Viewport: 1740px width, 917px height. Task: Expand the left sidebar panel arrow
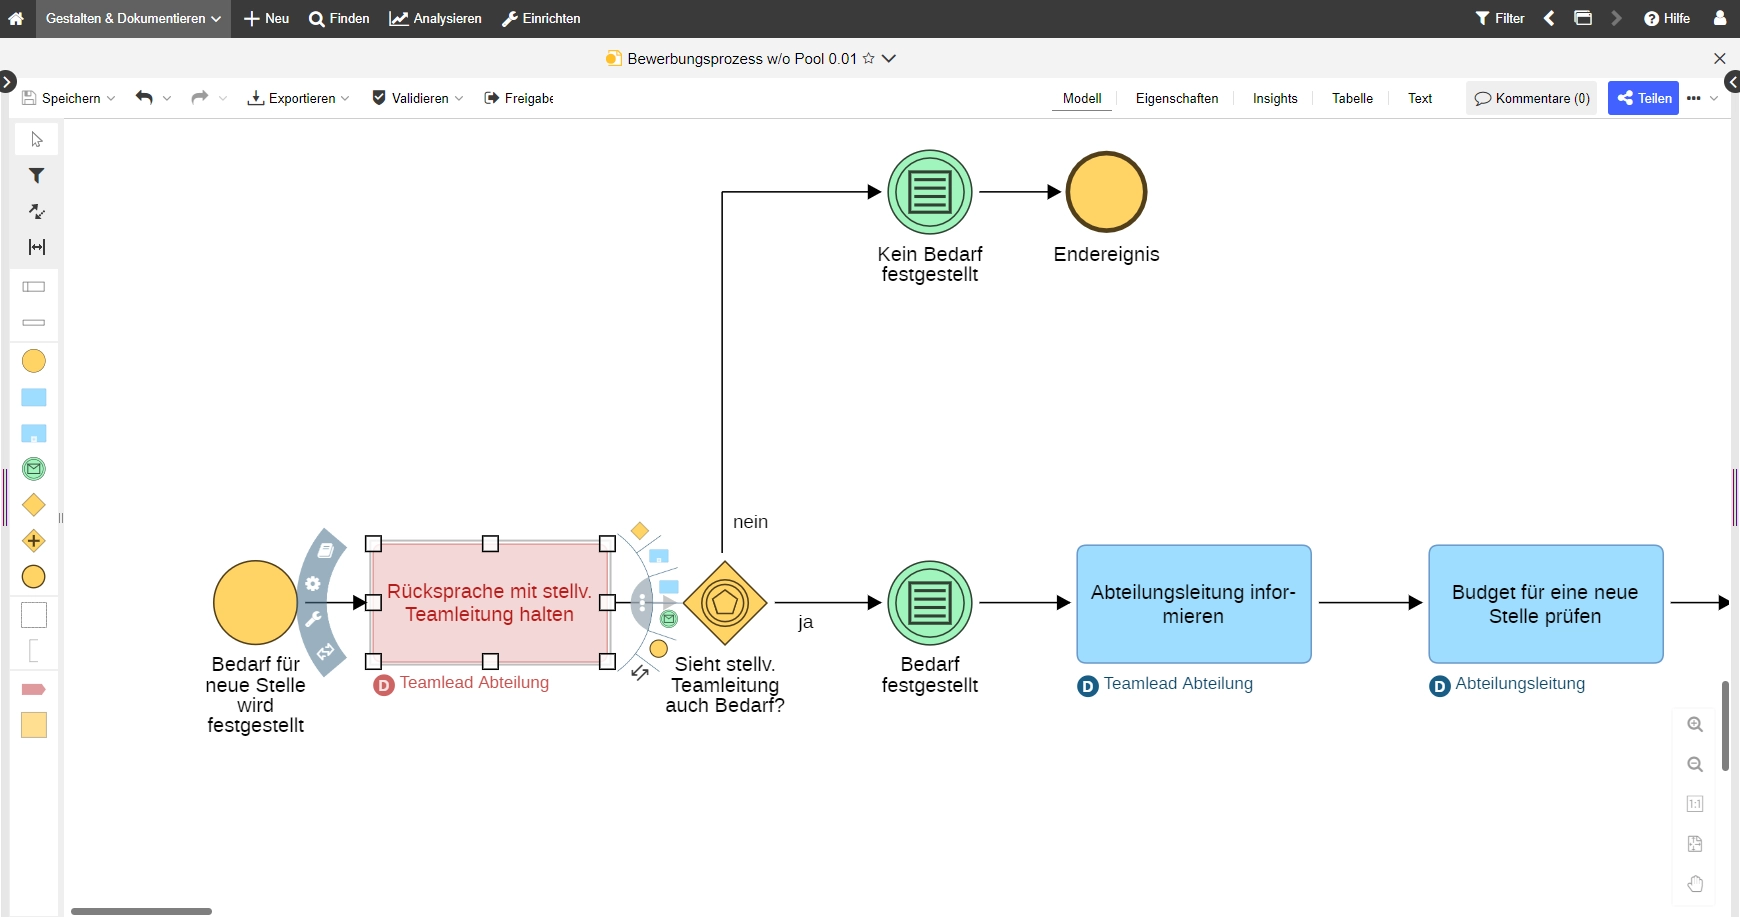[x=7, y=82]
